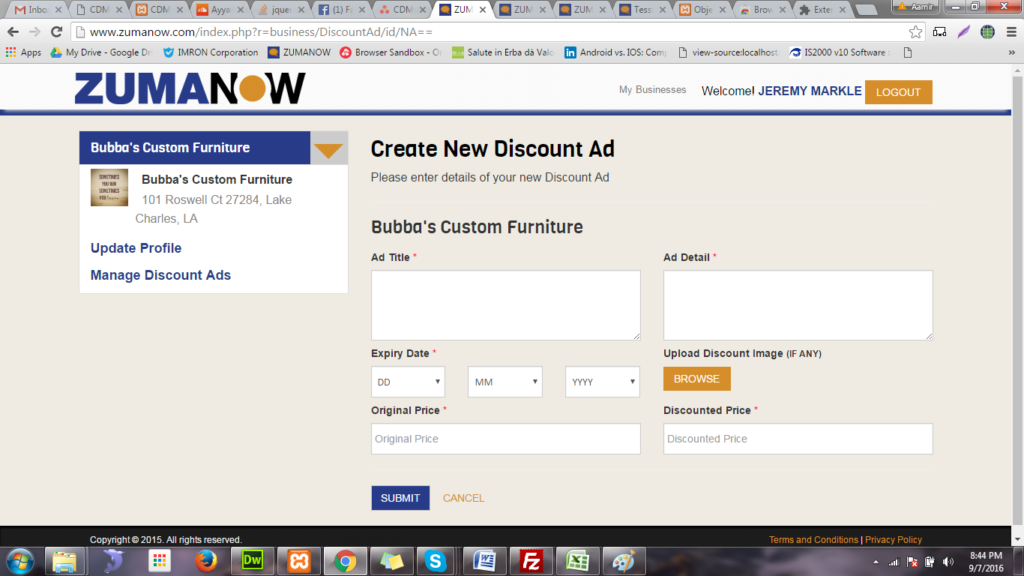Click the Original Price field
The image size is (1024, 576).
point(506,439)
